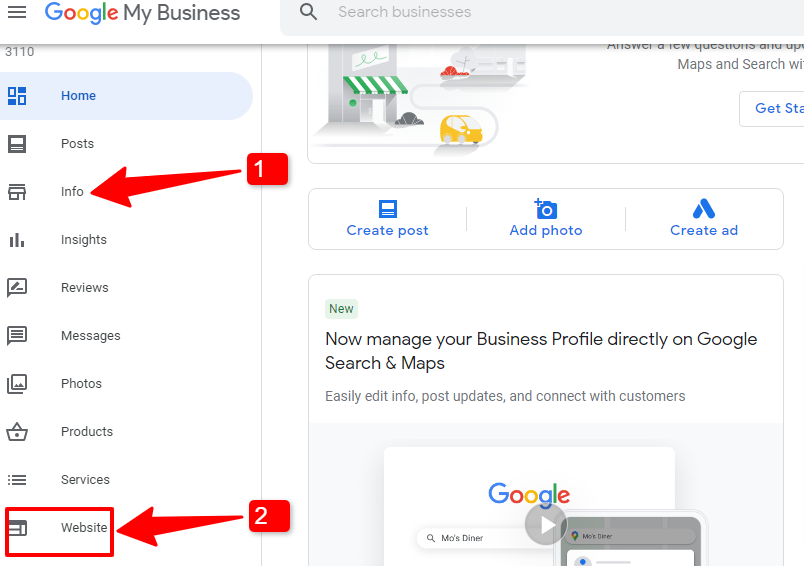
Task: Click the Google logo in video preview
Action: [529, 494]
